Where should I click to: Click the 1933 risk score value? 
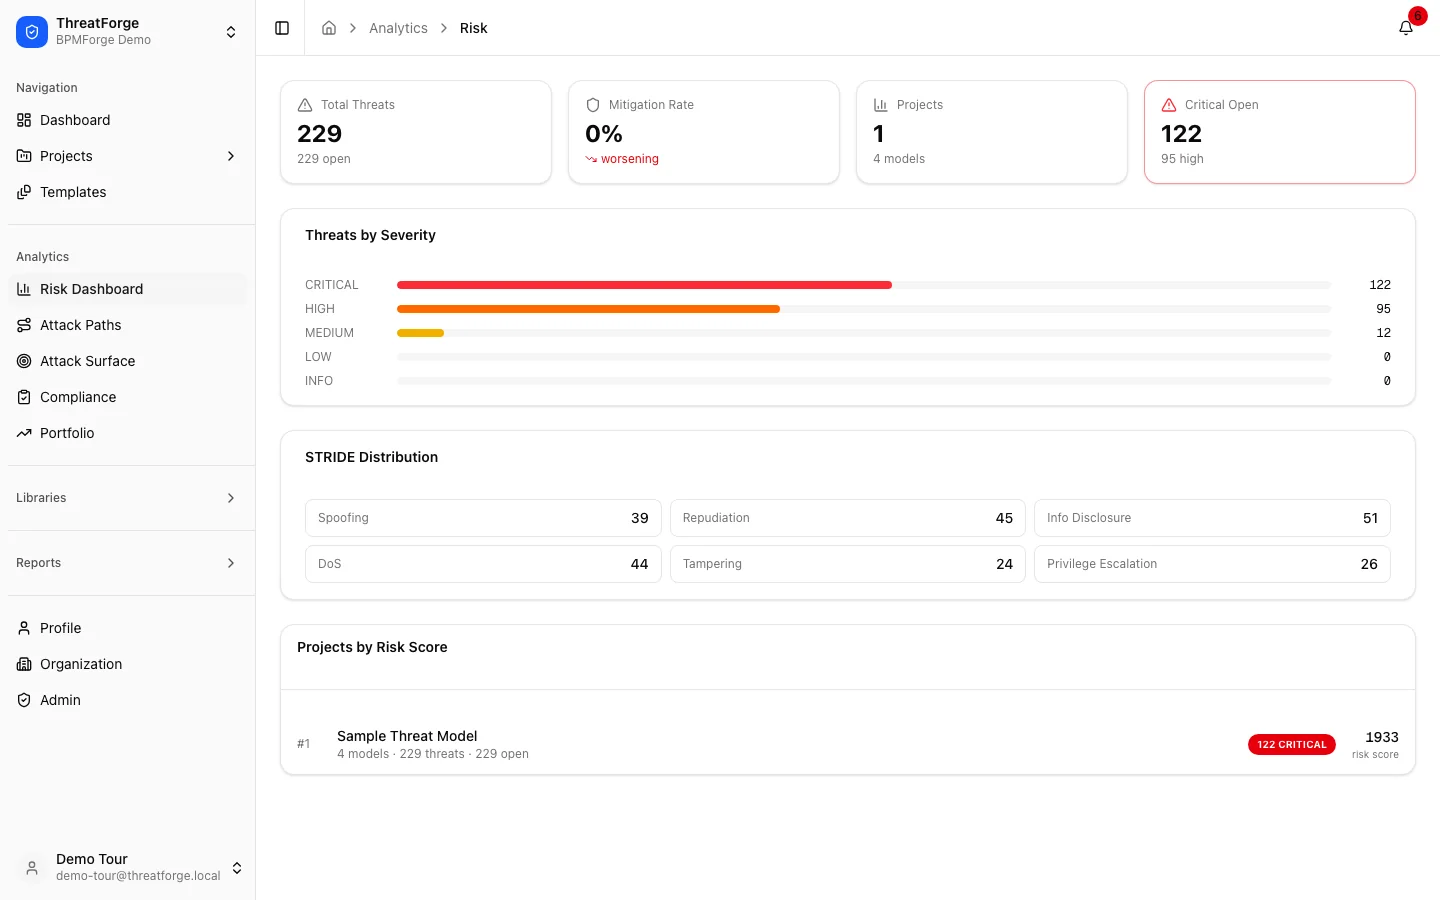pyautogui.click(x=1382, y=737)
